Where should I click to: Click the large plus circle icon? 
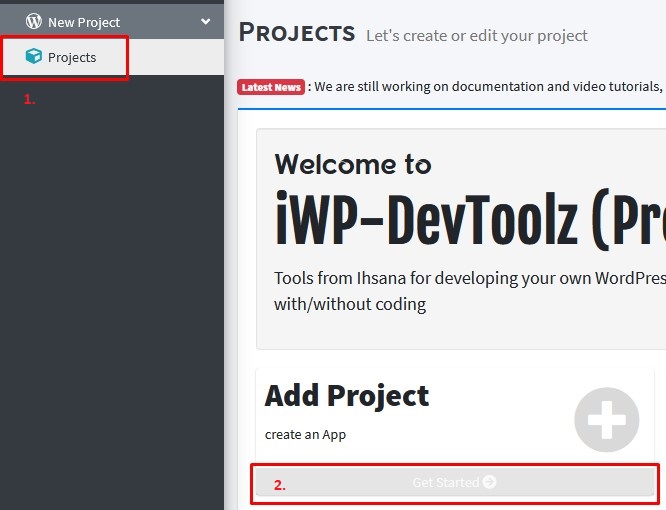click(606, 419)
